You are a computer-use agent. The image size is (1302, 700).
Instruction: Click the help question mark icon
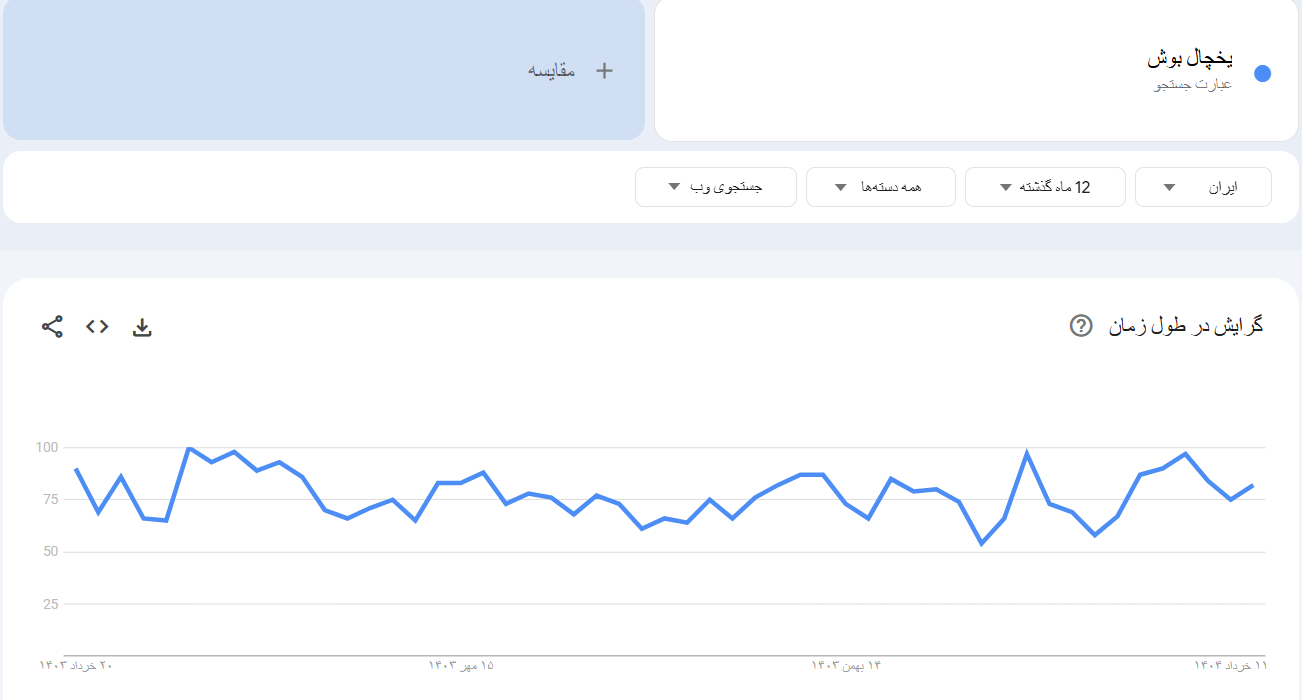(x=1081, y=326)
